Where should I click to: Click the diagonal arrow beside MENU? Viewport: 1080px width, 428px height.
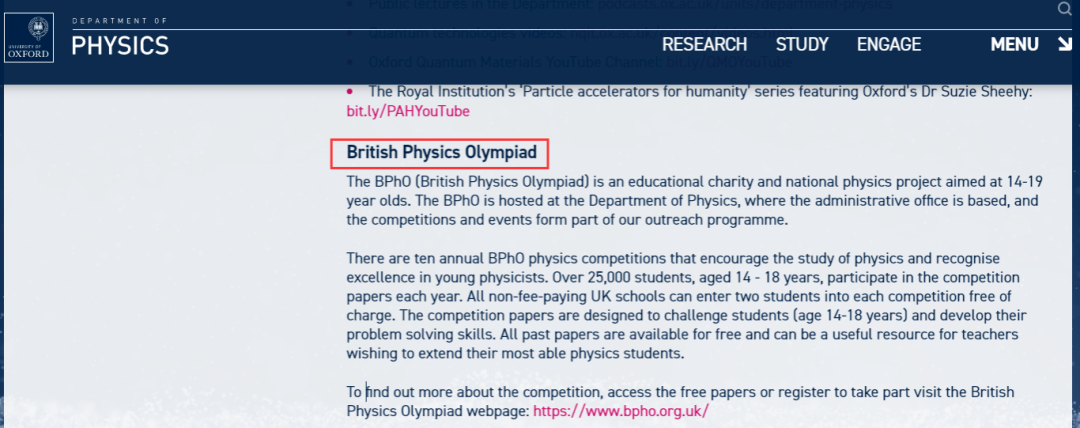click(x=1064, y=45)
